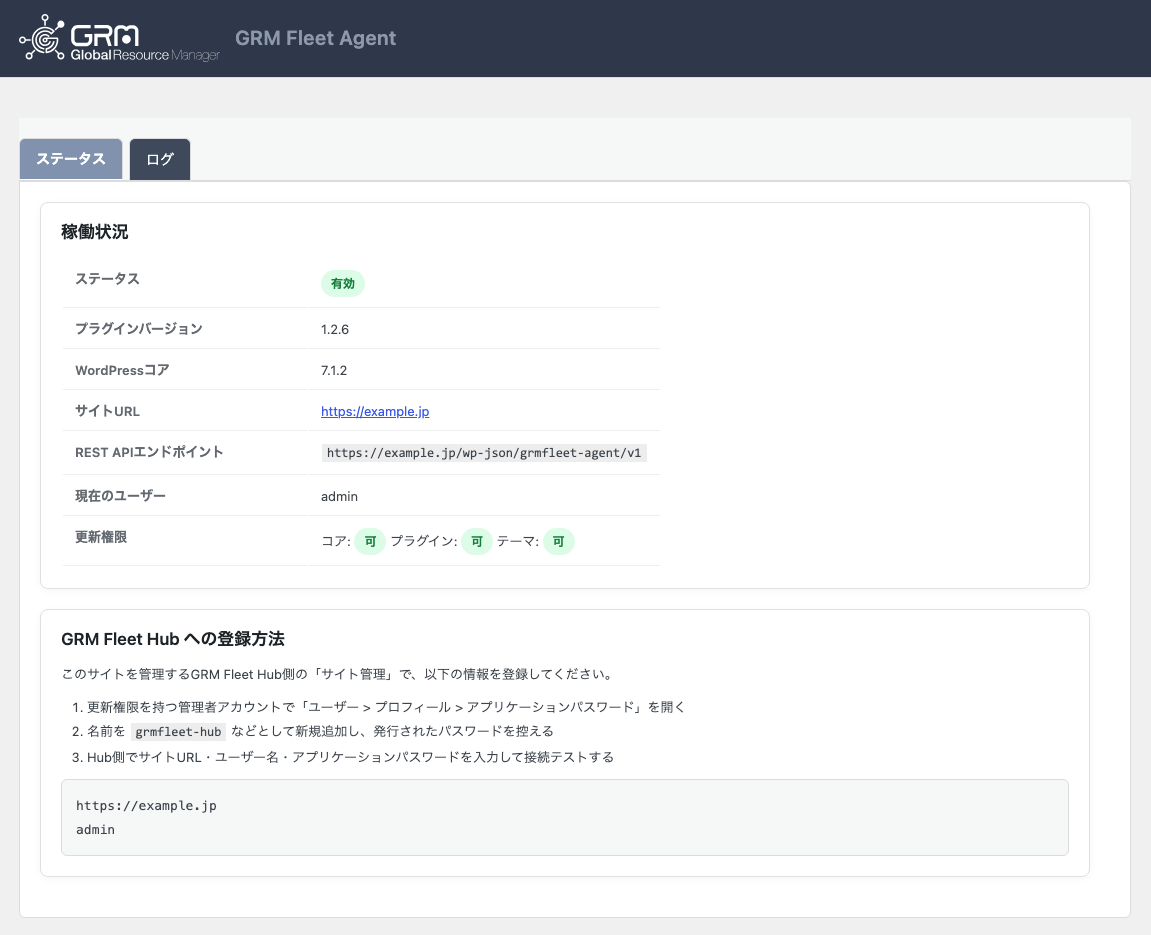1151x935 pixels.
Task: Click the 現在のユーザー row label
Action: 120,496
